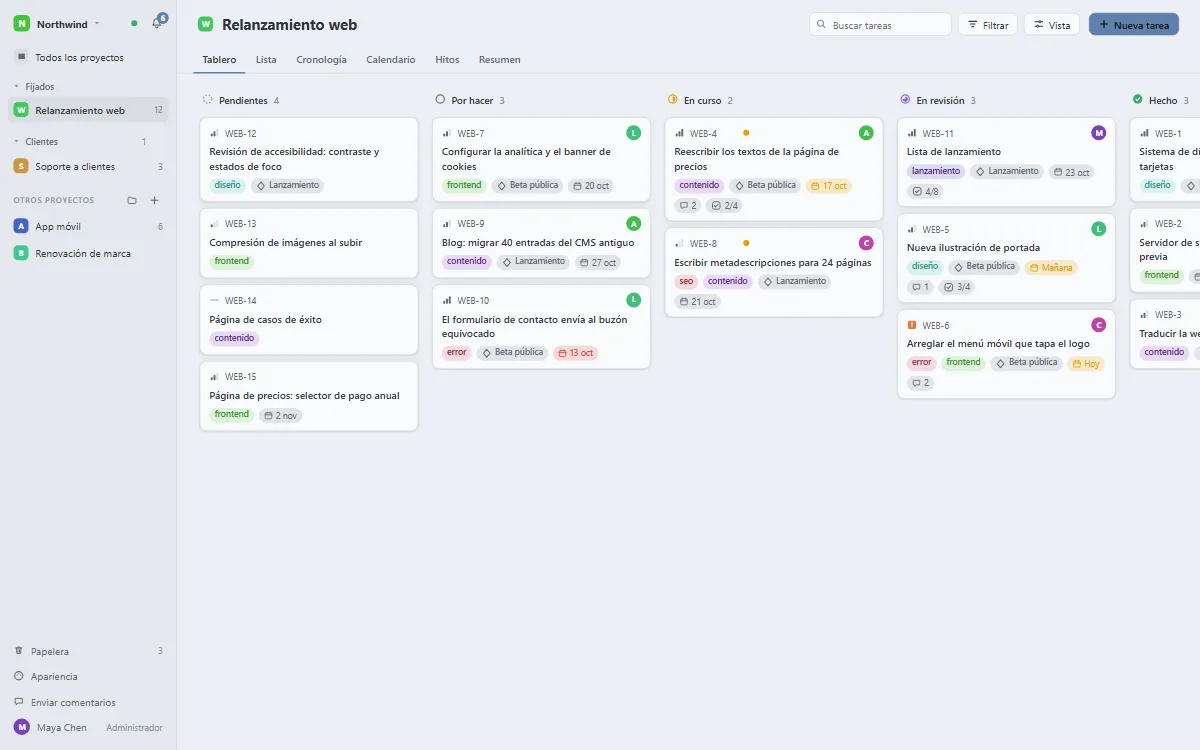Open the Northwind workspace dropdown
The width and height of the screenshot is (1200, 750).
click(58, 23)
